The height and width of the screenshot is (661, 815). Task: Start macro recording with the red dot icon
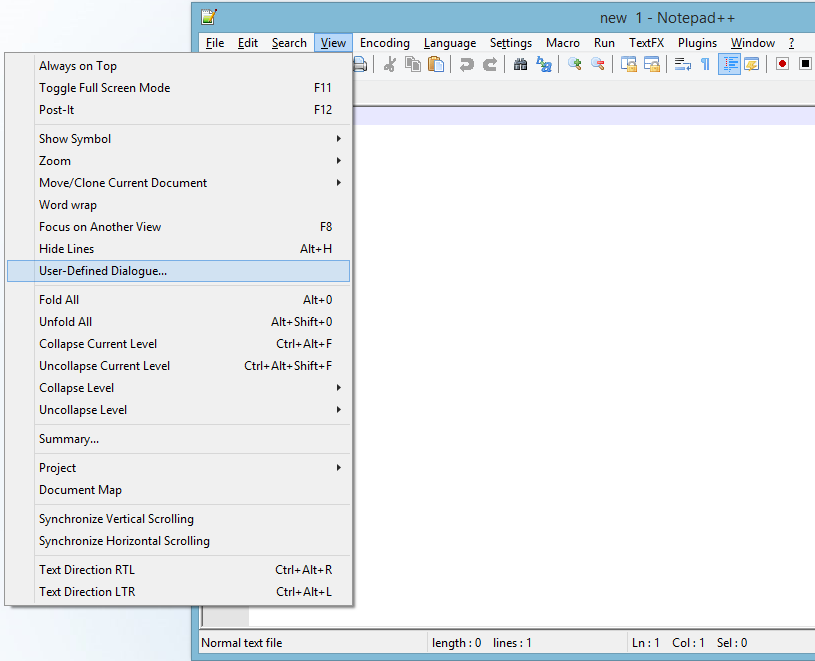(782, 63)
